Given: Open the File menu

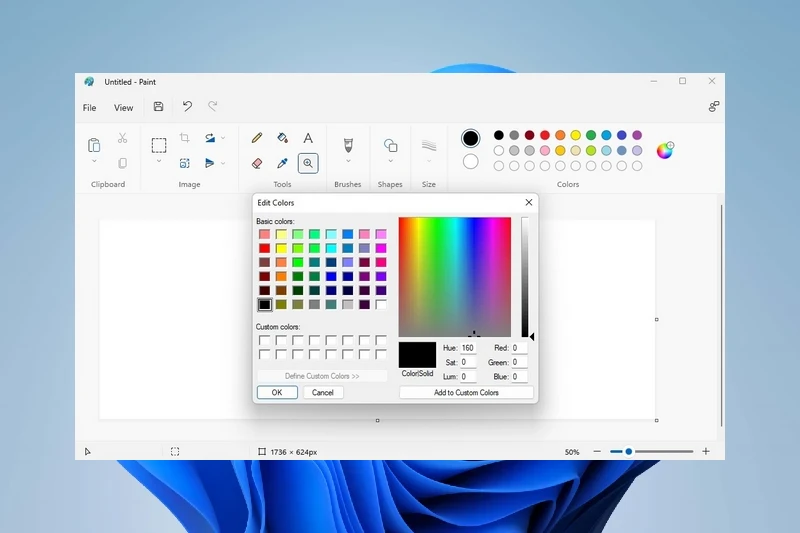Looking at the screenshot, I should (90, 108).
